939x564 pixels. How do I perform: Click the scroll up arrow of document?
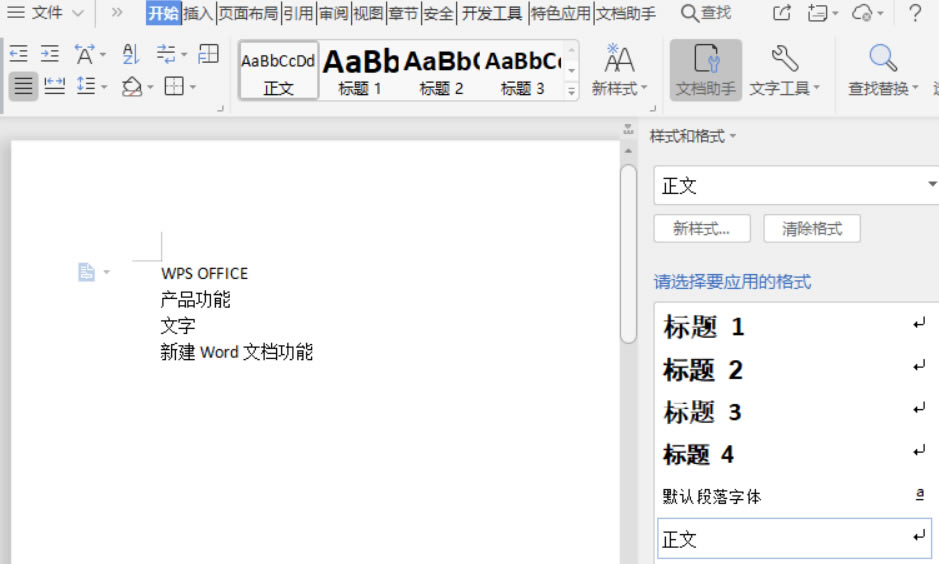pos(628,151)
